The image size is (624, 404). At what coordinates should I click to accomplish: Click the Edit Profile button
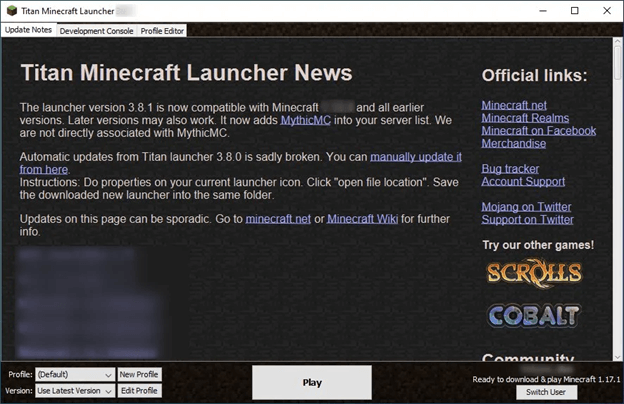pyautogui.click(x=139, y=391)
